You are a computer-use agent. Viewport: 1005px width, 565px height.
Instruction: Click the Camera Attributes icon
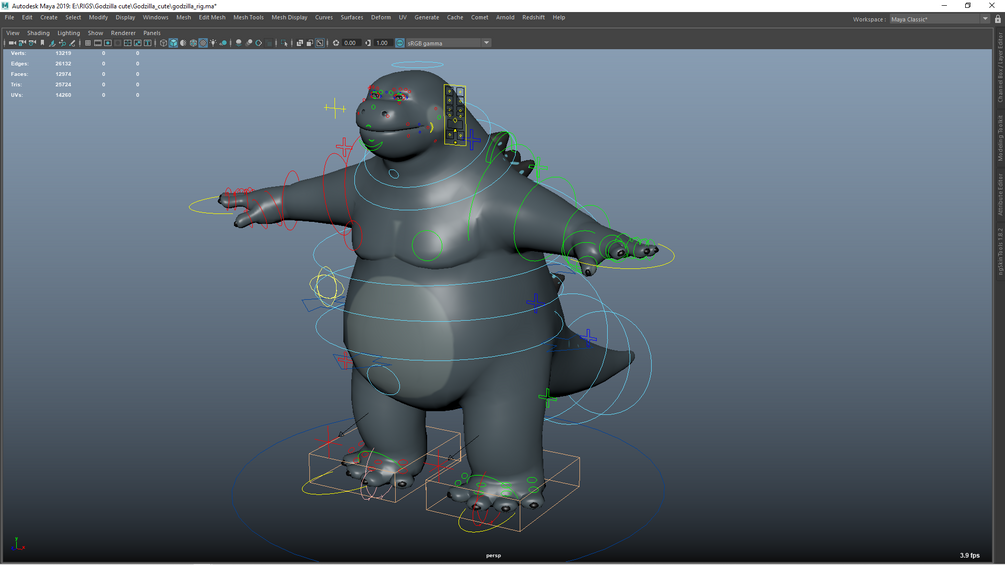32,43
